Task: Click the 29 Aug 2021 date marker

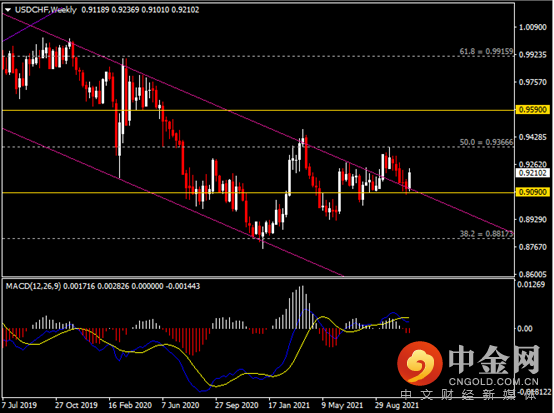Action: pyautogui.click(x=396, y=405)
